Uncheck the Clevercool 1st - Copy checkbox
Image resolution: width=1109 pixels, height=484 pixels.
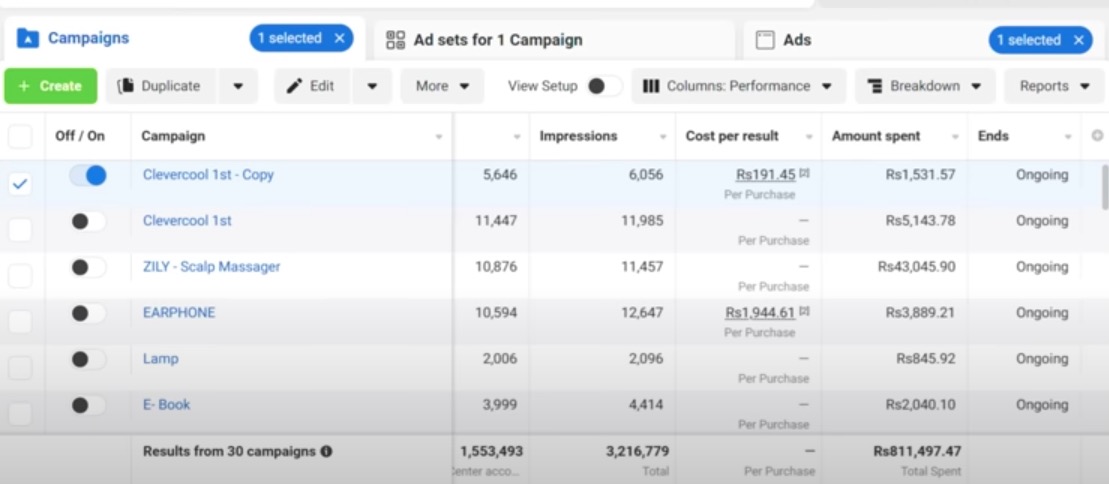(x=20, y=184)
